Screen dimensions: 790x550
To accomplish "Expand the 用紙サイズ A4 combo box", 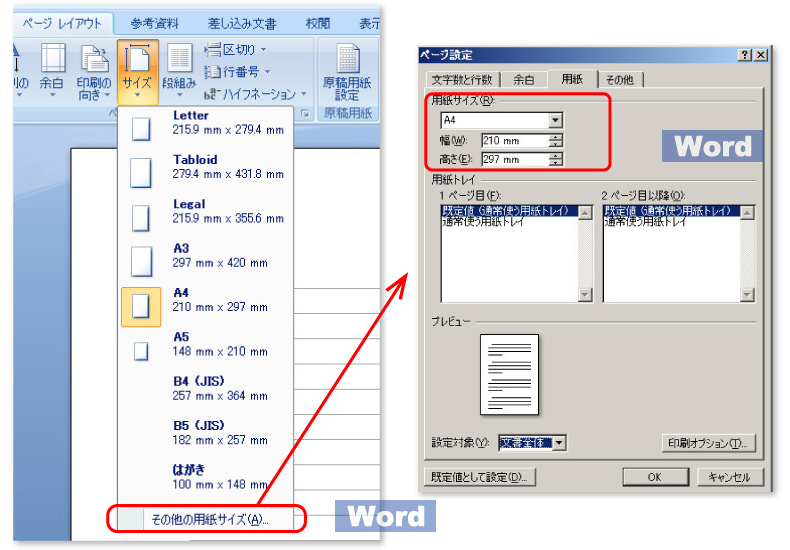I will (556, 120).
